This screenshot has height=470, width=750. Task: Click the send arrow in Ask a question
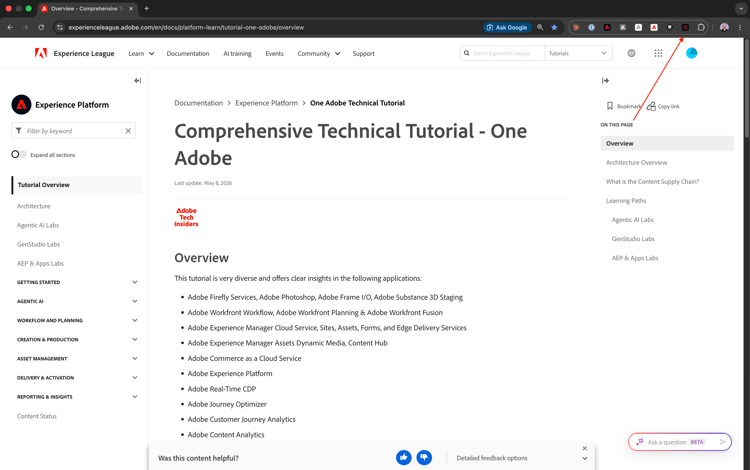[723, 442]
